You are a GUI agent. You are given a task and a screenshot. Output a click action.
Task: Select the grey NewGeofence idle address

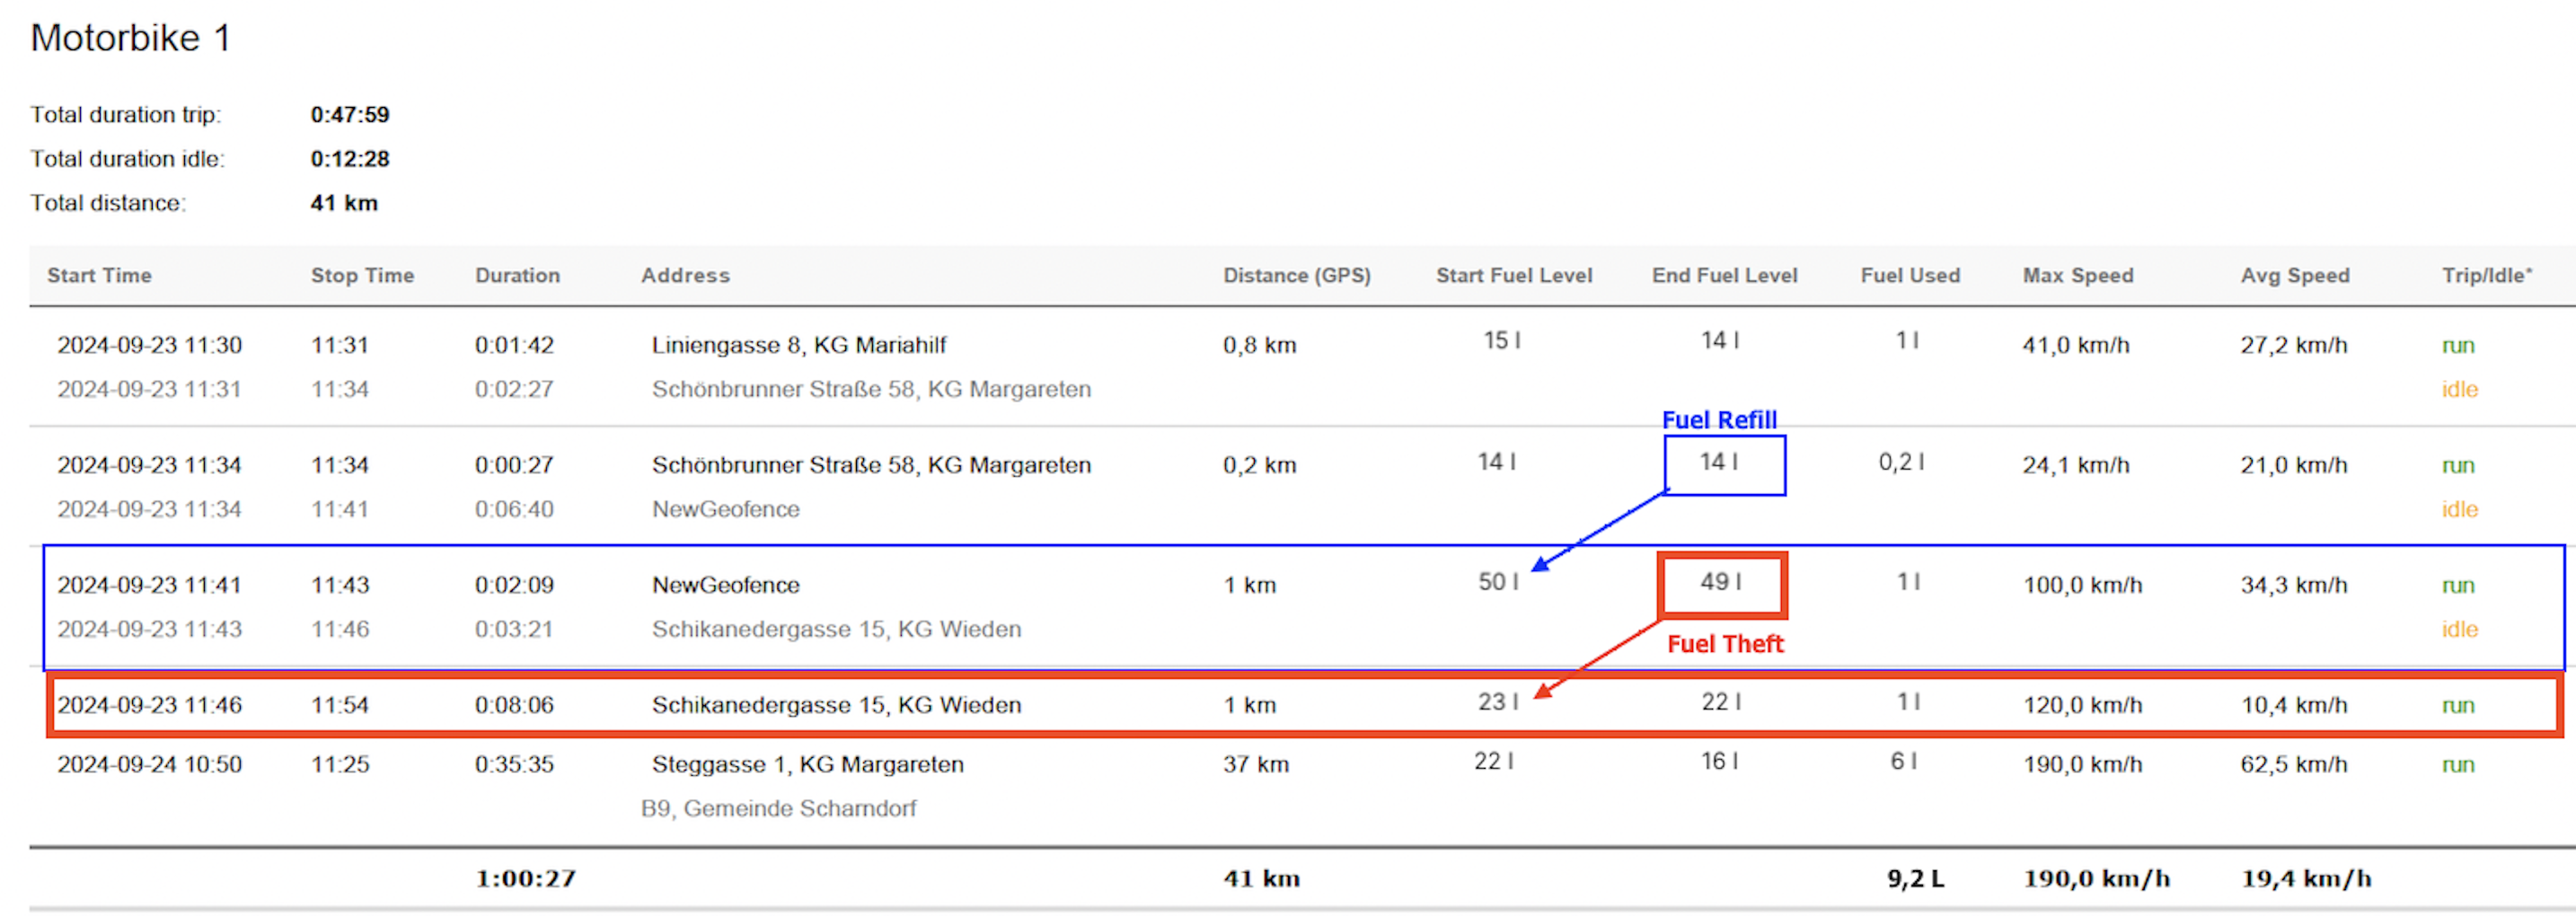coord(726,509)
